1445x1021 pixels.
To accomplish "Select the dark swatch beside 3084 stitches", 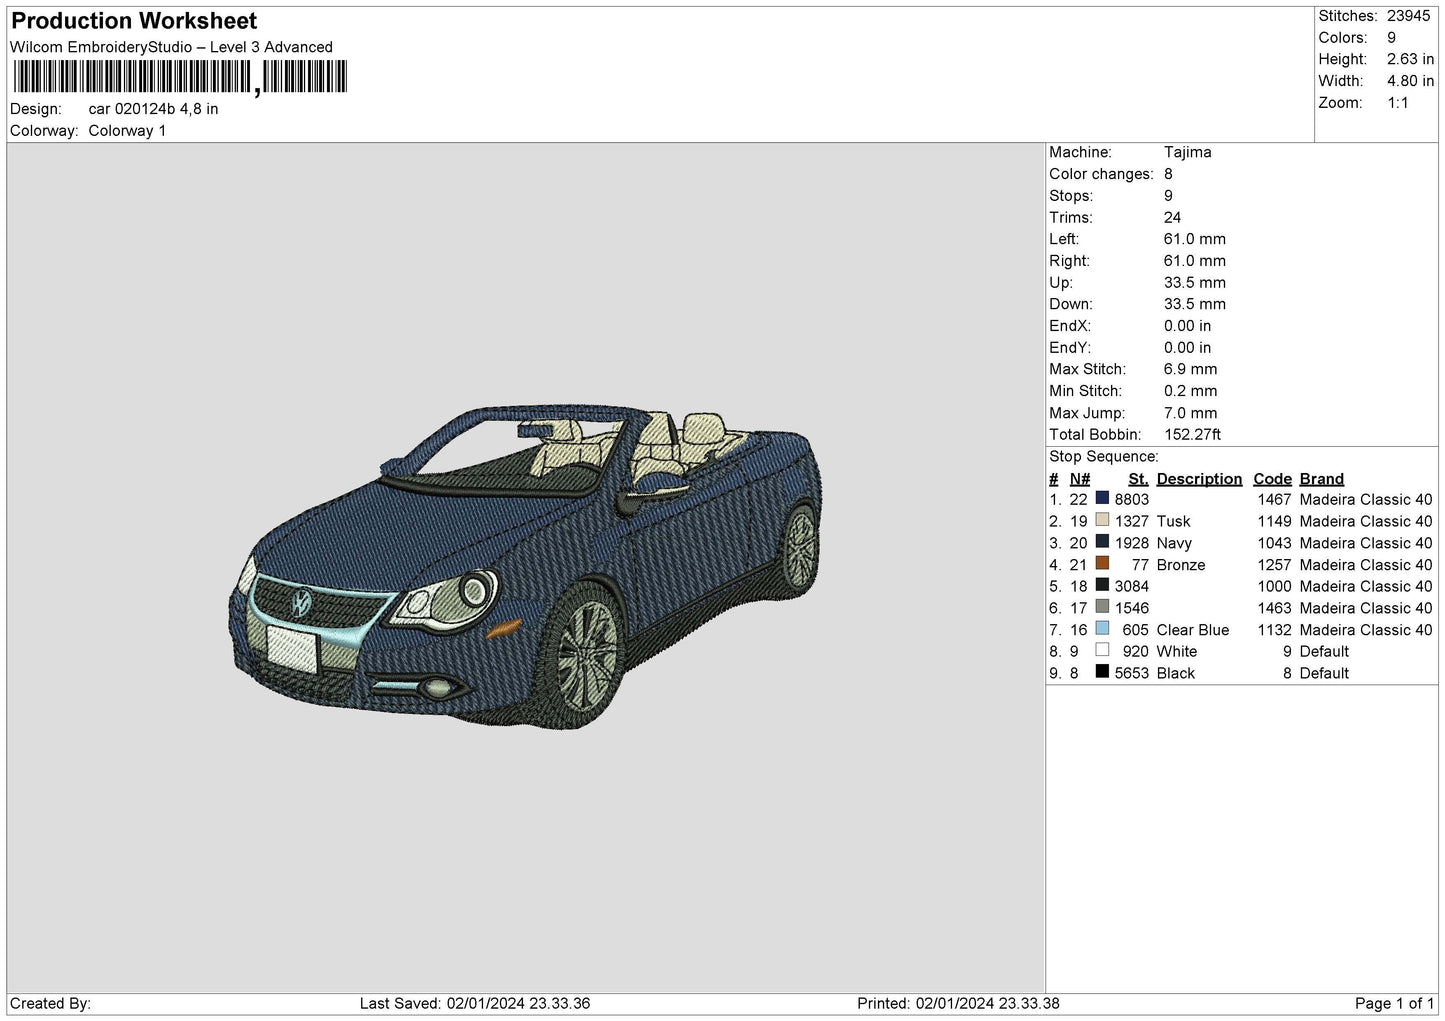I will pyautogui.click(x=1102, y=585).
